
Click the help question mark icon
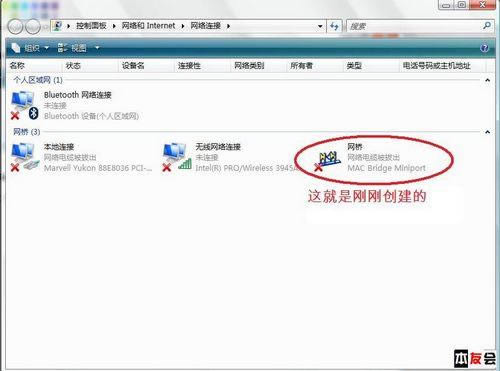tap(484, 48)
